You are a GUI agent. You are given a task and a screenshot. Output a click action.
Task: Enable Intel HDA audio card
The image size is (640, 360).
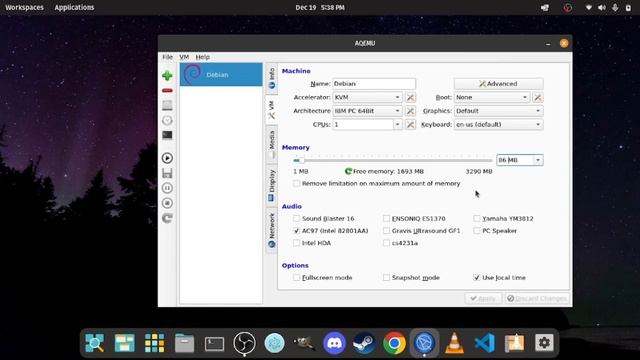pyautogui.click(x=296, y=243)
